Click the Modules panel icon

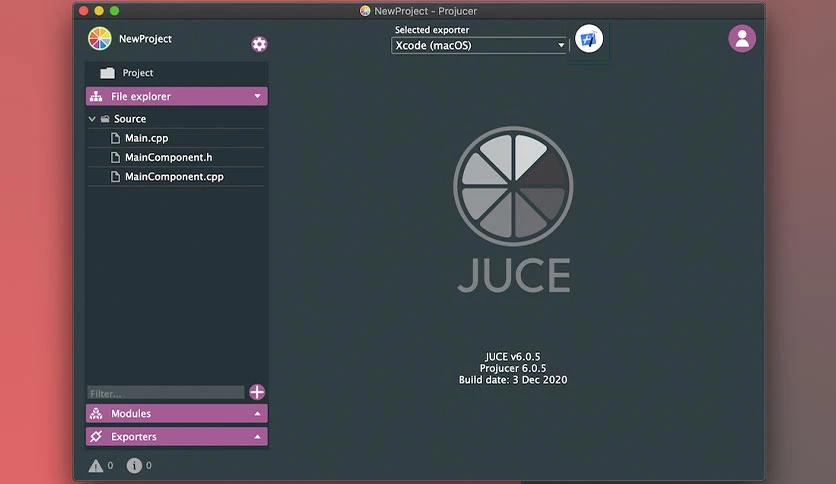[x=96, y=413]
